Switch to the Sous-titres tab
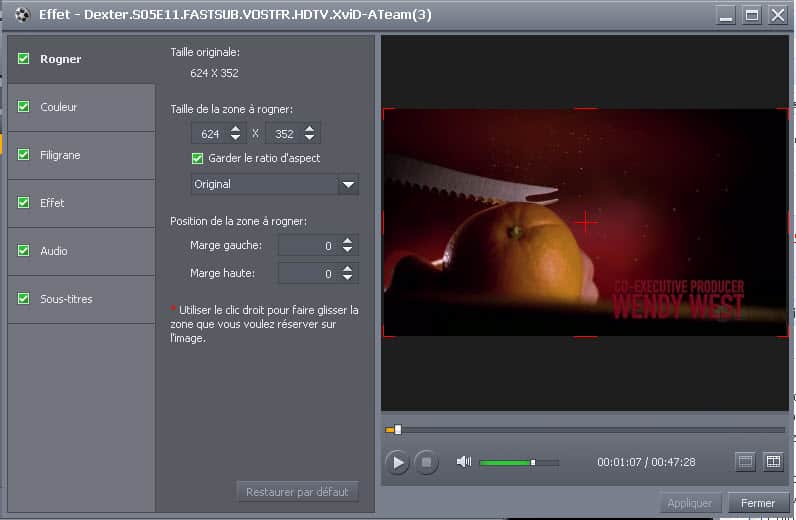Image resolution: width=796 pixels, height=520 pixels. click(81, 299)
